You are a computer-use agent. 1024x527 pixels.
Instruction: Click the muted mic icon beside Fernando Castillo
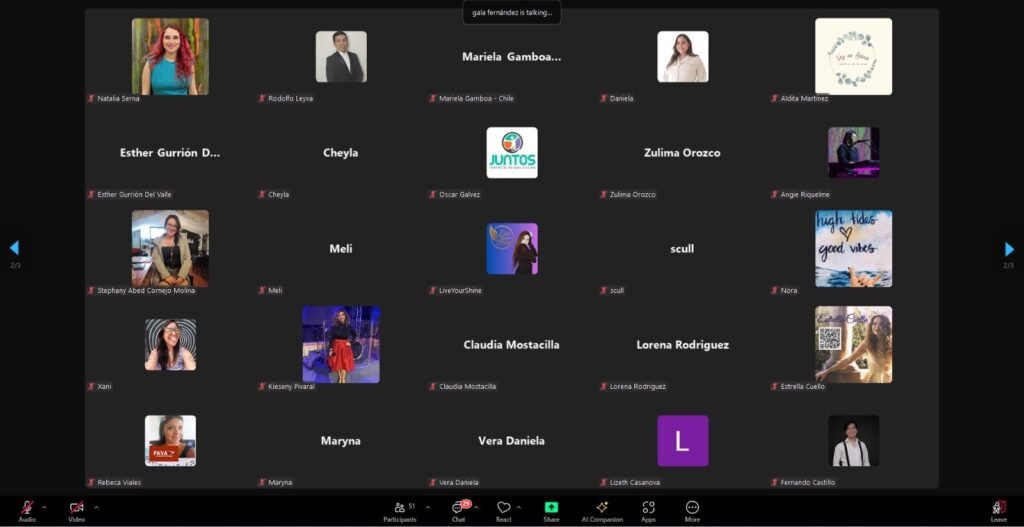[775, 483]
